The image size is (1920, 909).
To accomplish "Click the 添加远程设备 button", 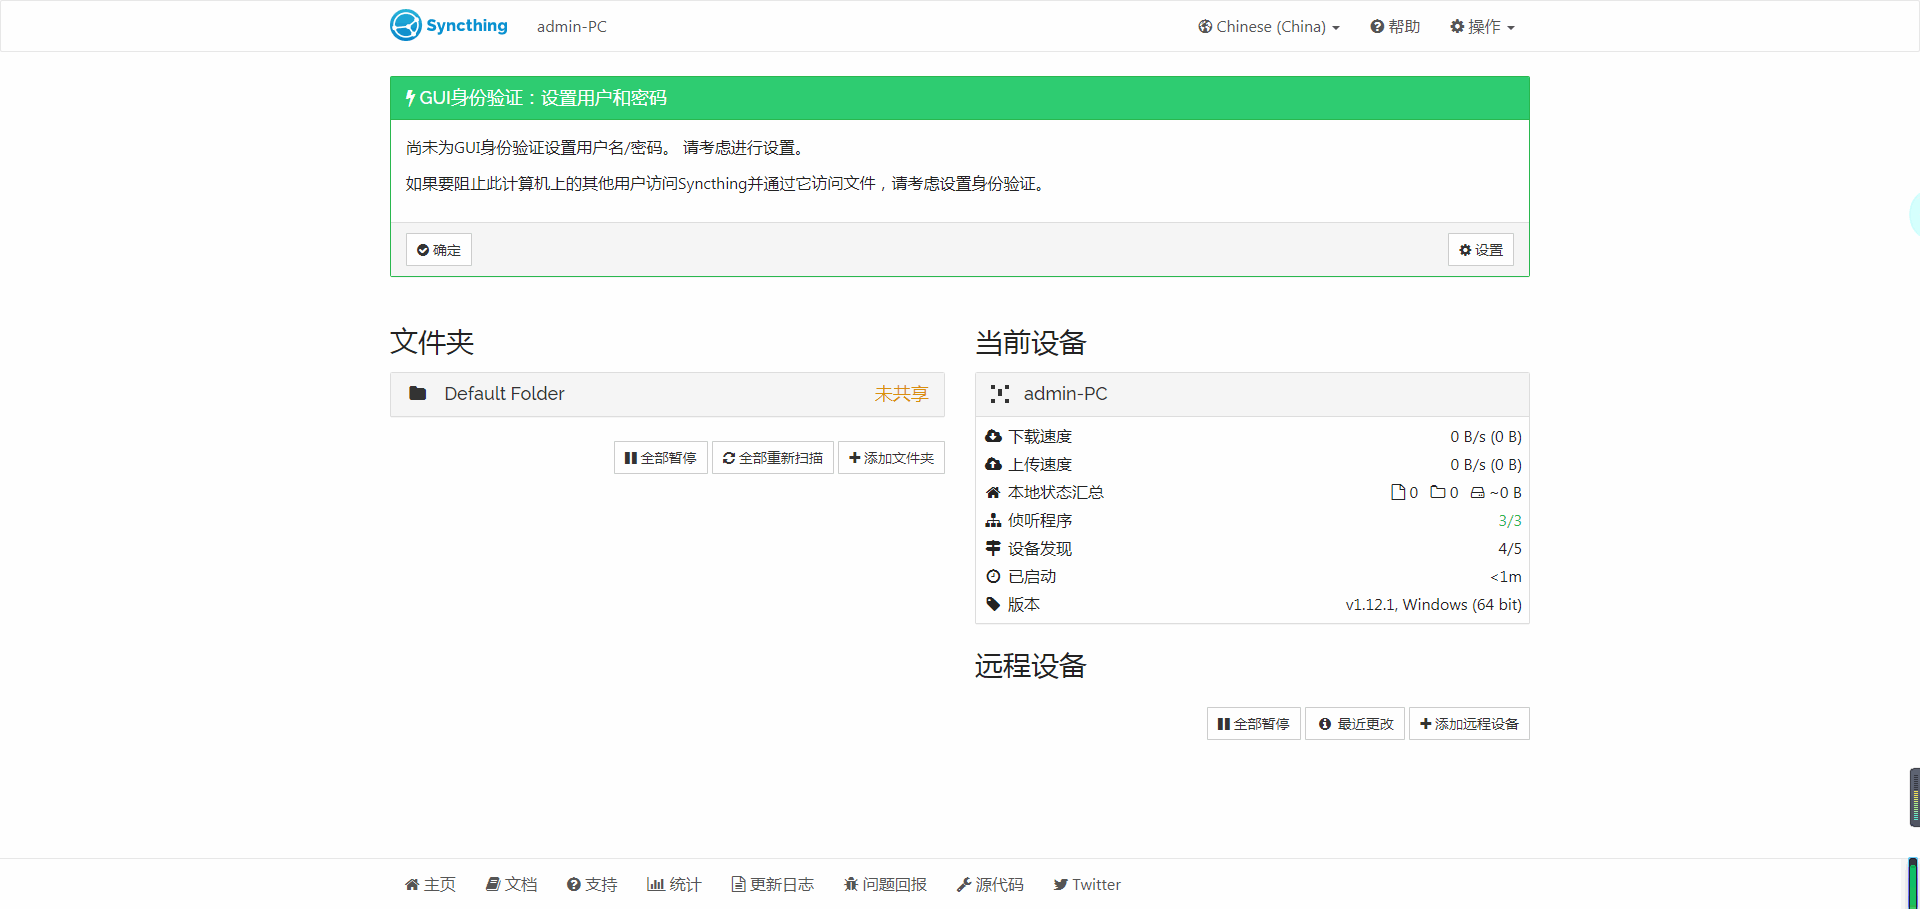I will 1469,723.
